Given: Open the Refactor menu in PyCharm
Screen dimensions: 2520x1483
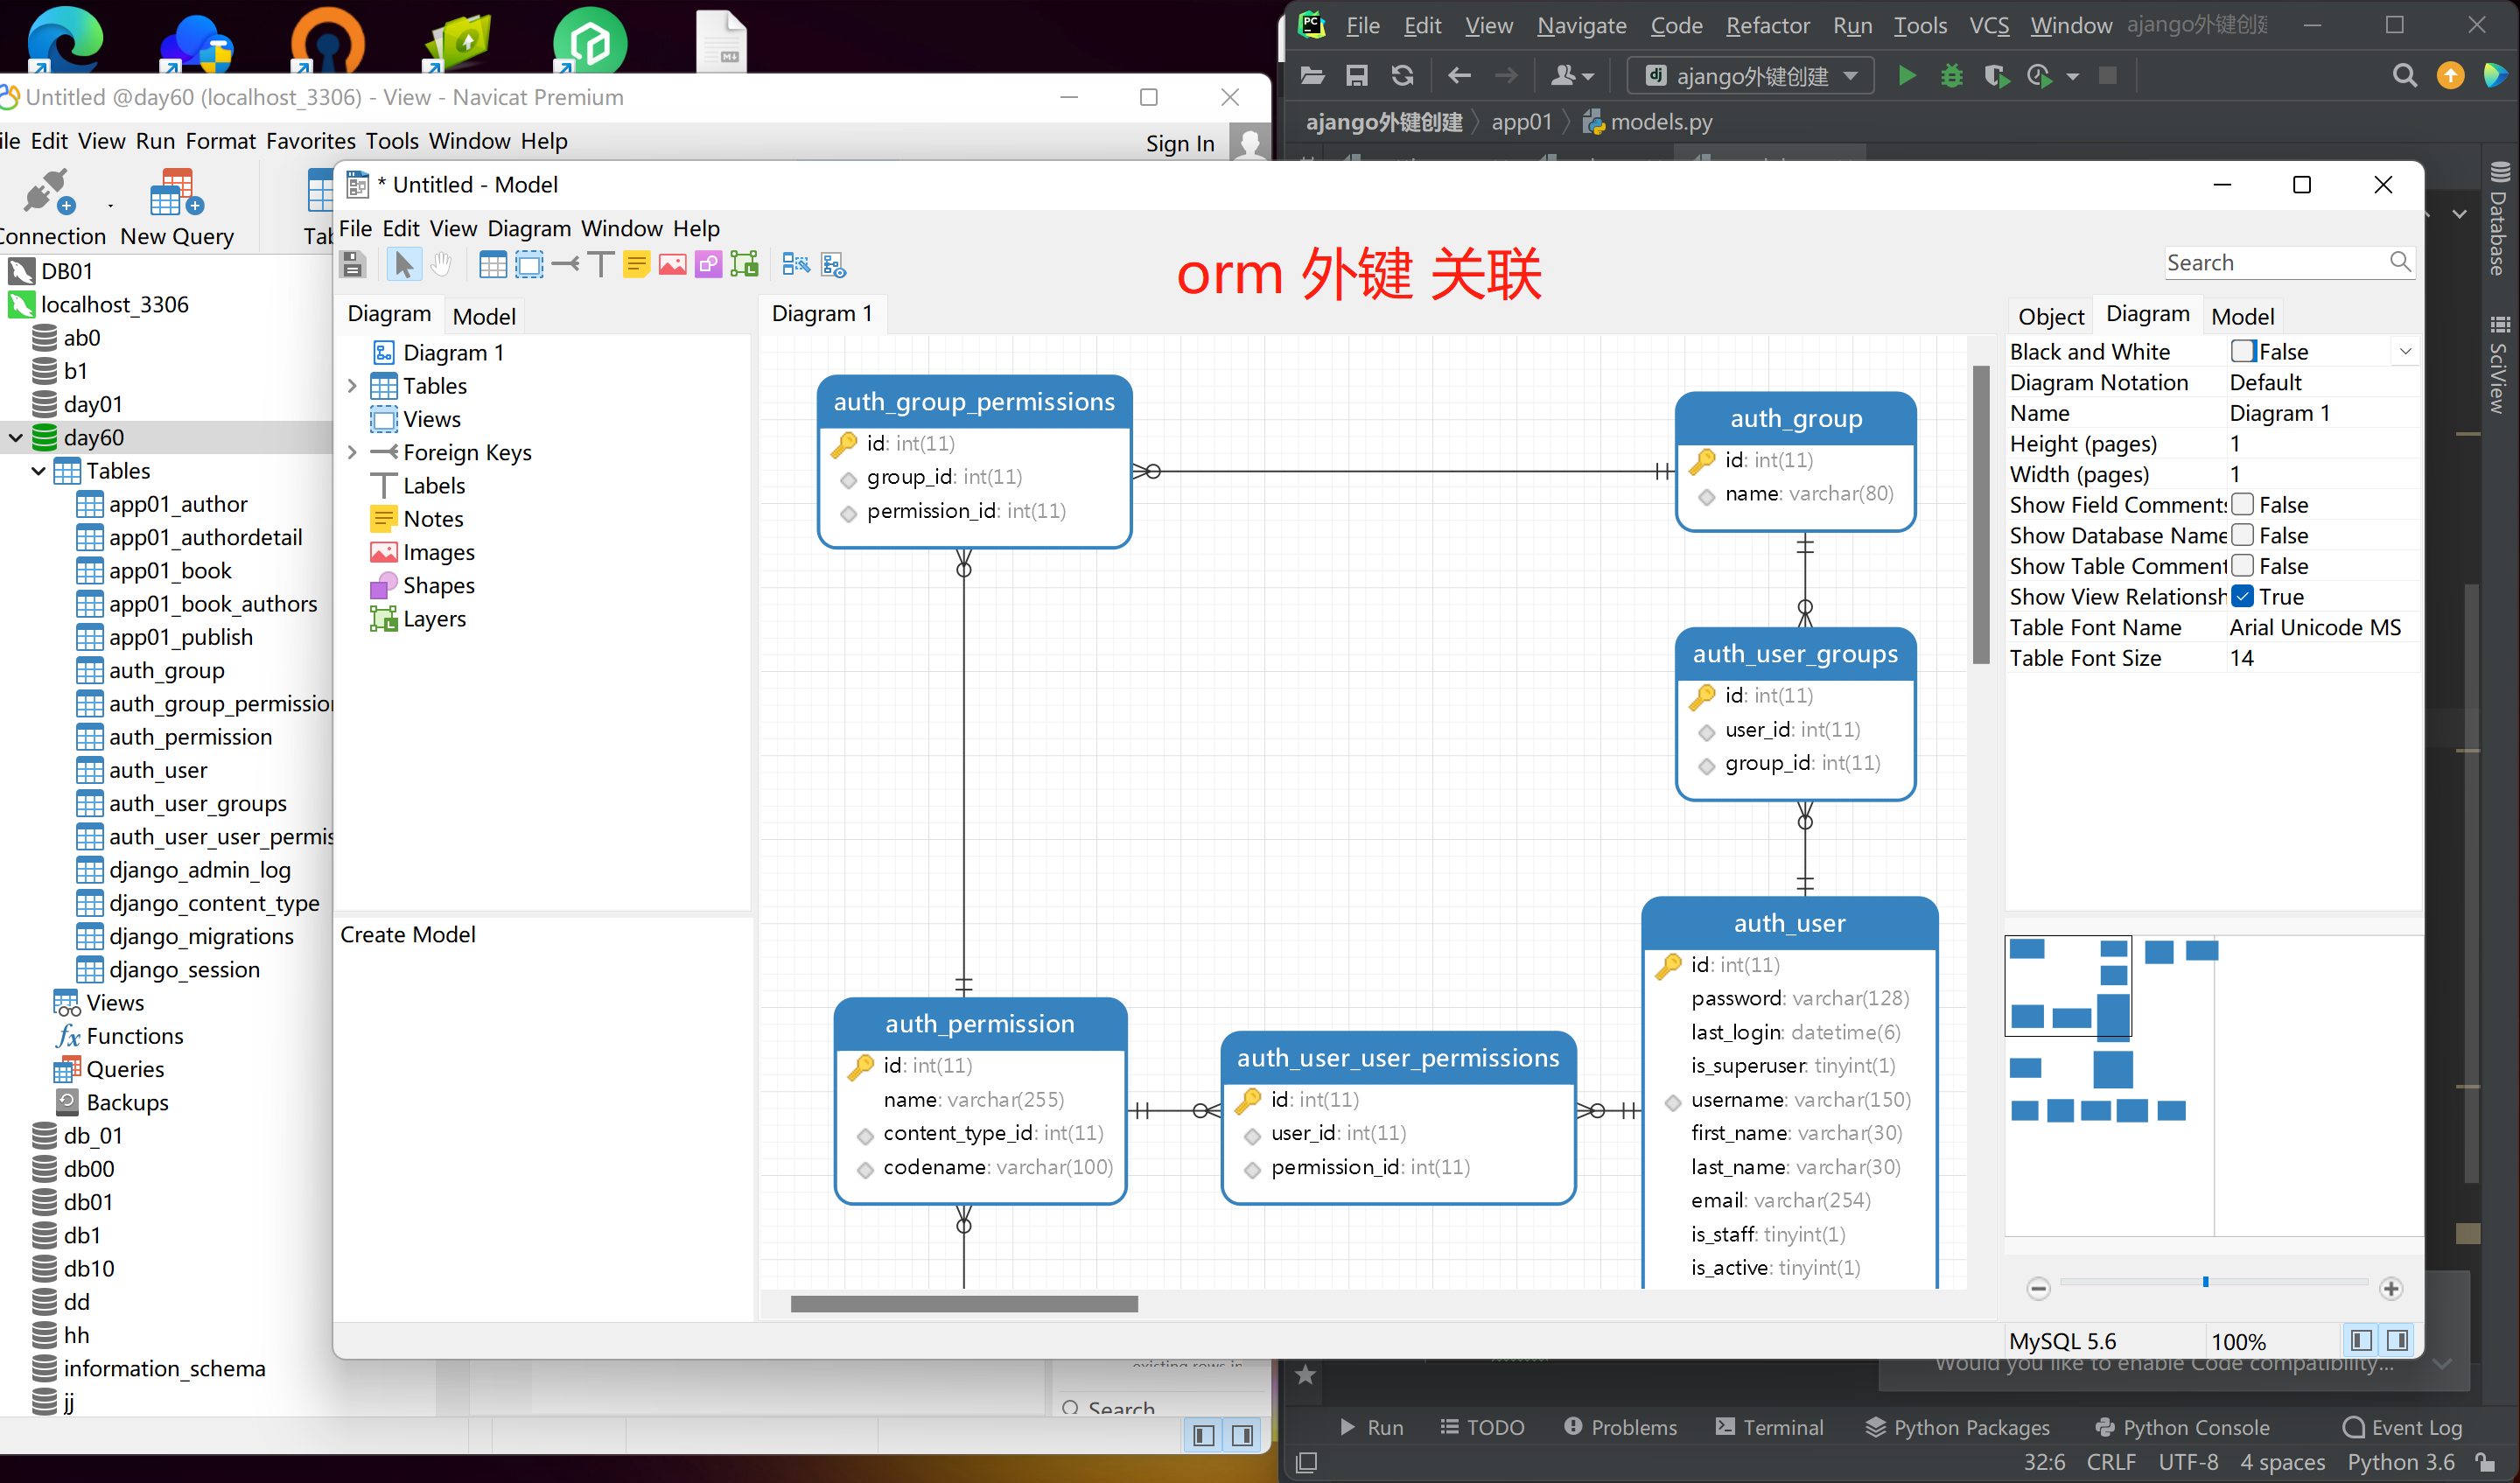Looking at the screenshot, I should [x=1767, y=25].
